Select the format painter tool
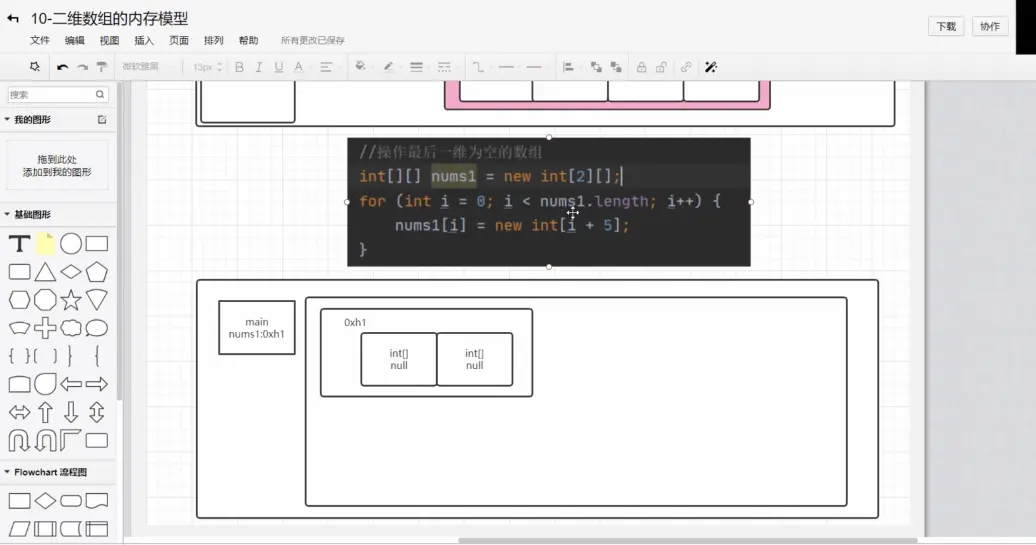Viewport: 1036px width, 545px height. tap(102, 67)
